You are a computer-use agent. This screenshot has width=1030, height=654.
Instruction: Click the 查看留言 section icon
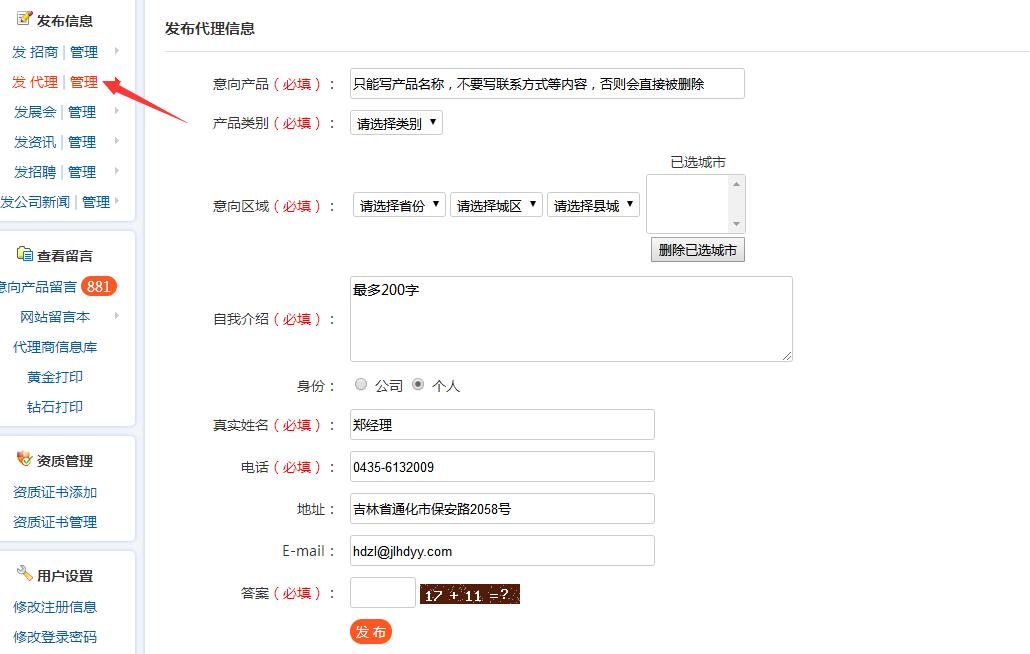[24, 254]
